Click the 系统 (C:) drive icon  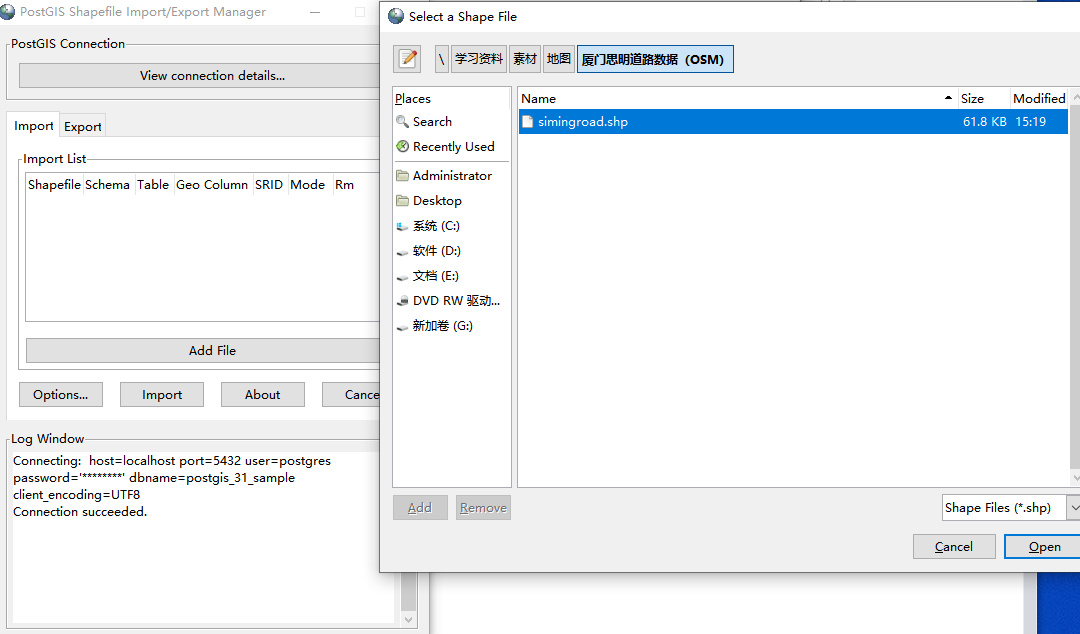click(402, 226)
